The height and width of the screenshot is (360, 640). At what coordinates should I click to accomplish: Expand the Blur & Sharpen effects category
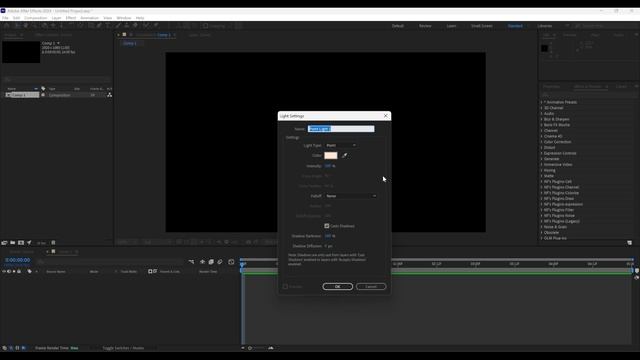542,119
